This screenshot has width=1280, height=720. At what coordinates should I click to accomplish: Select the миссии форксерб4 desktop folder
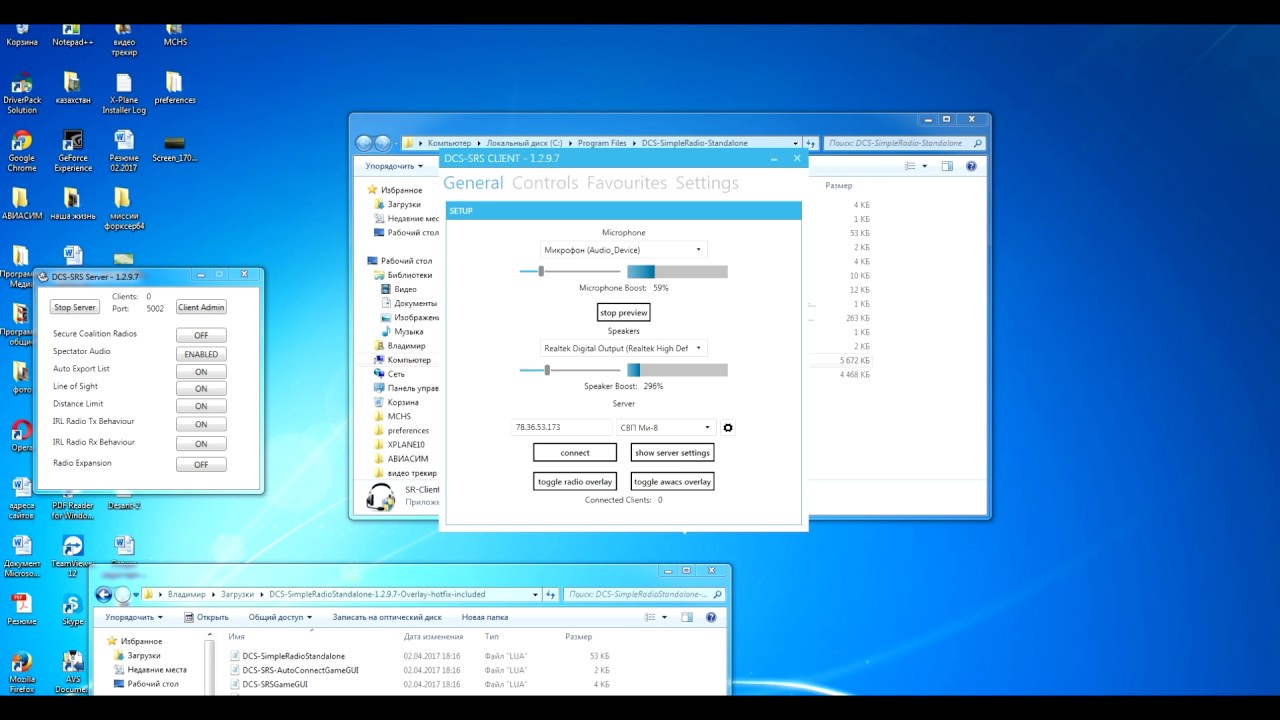pyautogui.click(x=123, y=208)
